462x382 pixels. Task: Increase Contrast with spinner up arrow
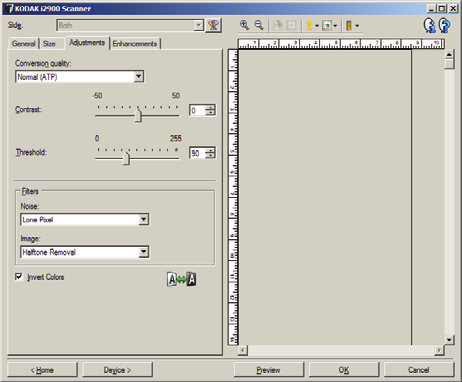(210, 108)
